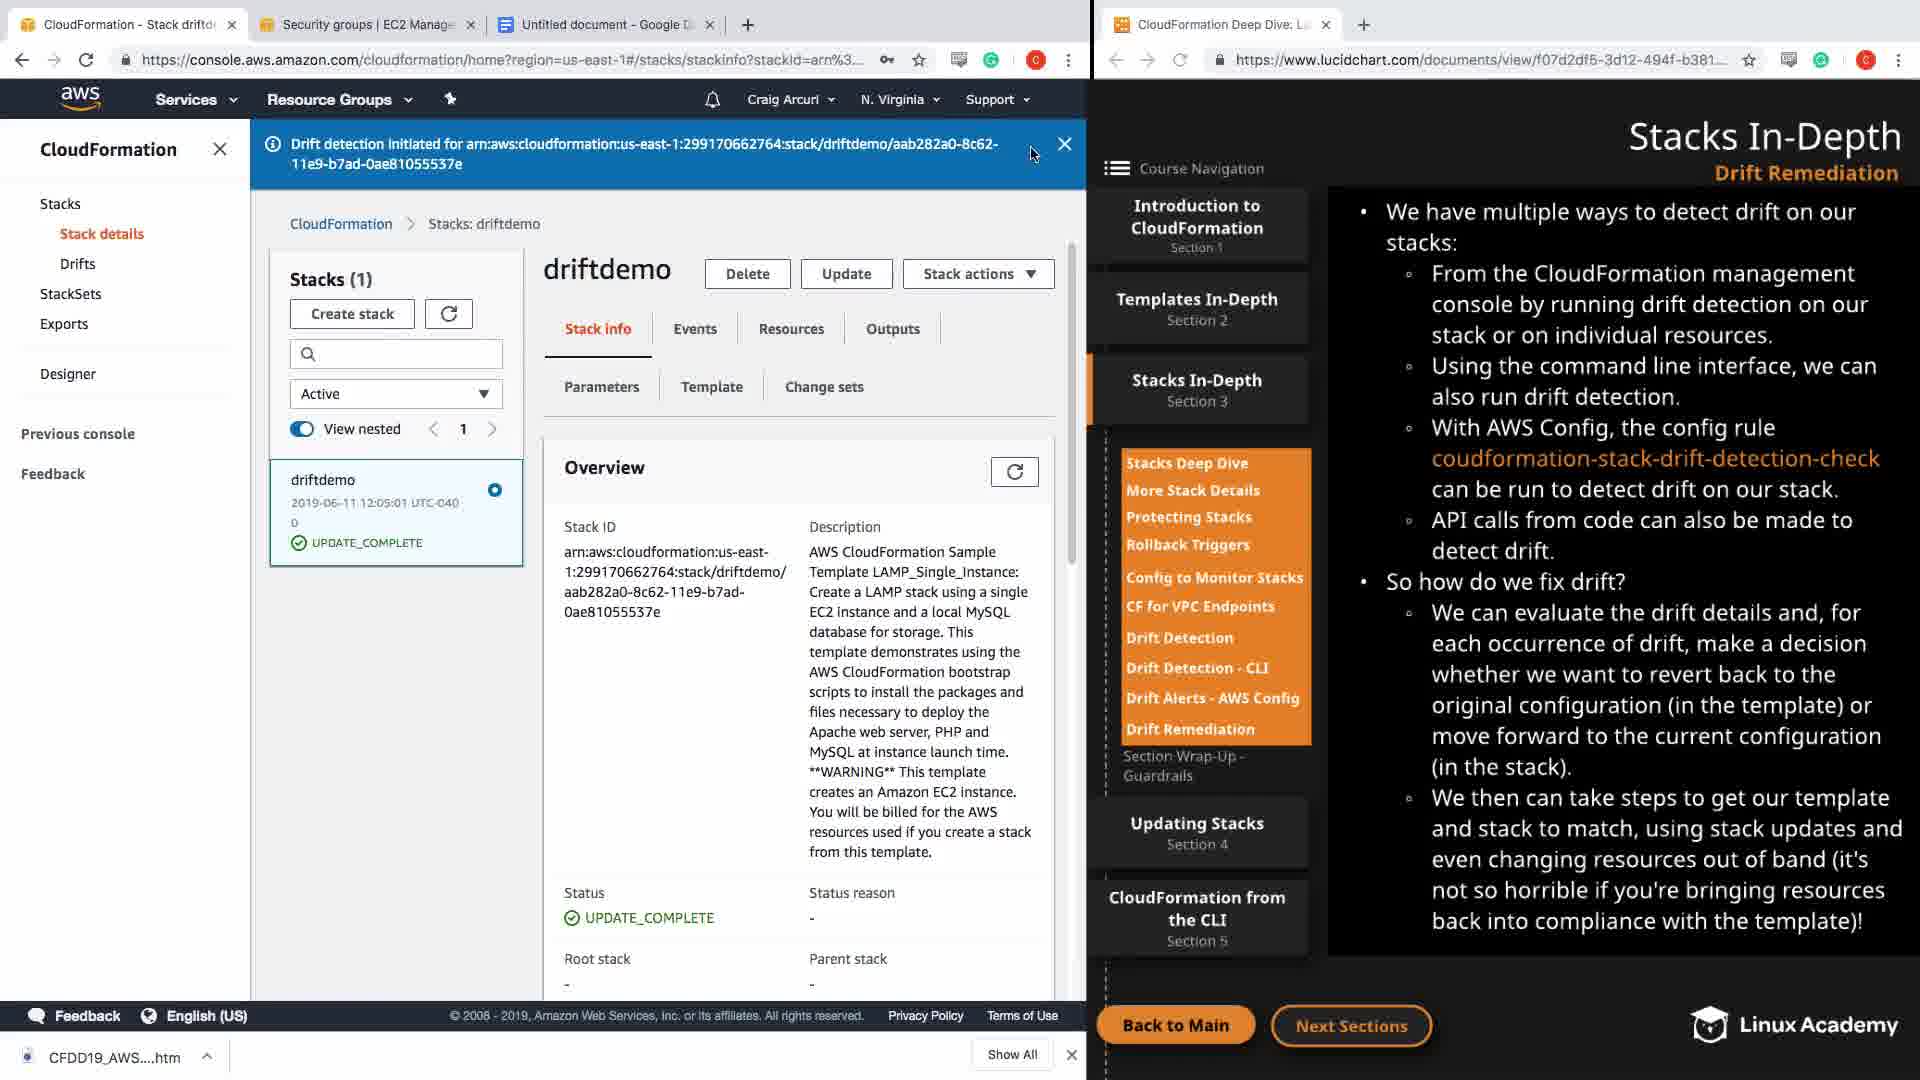Open the Active filter dropdown
This screenshot has height=1080, width=1920.
396,394
